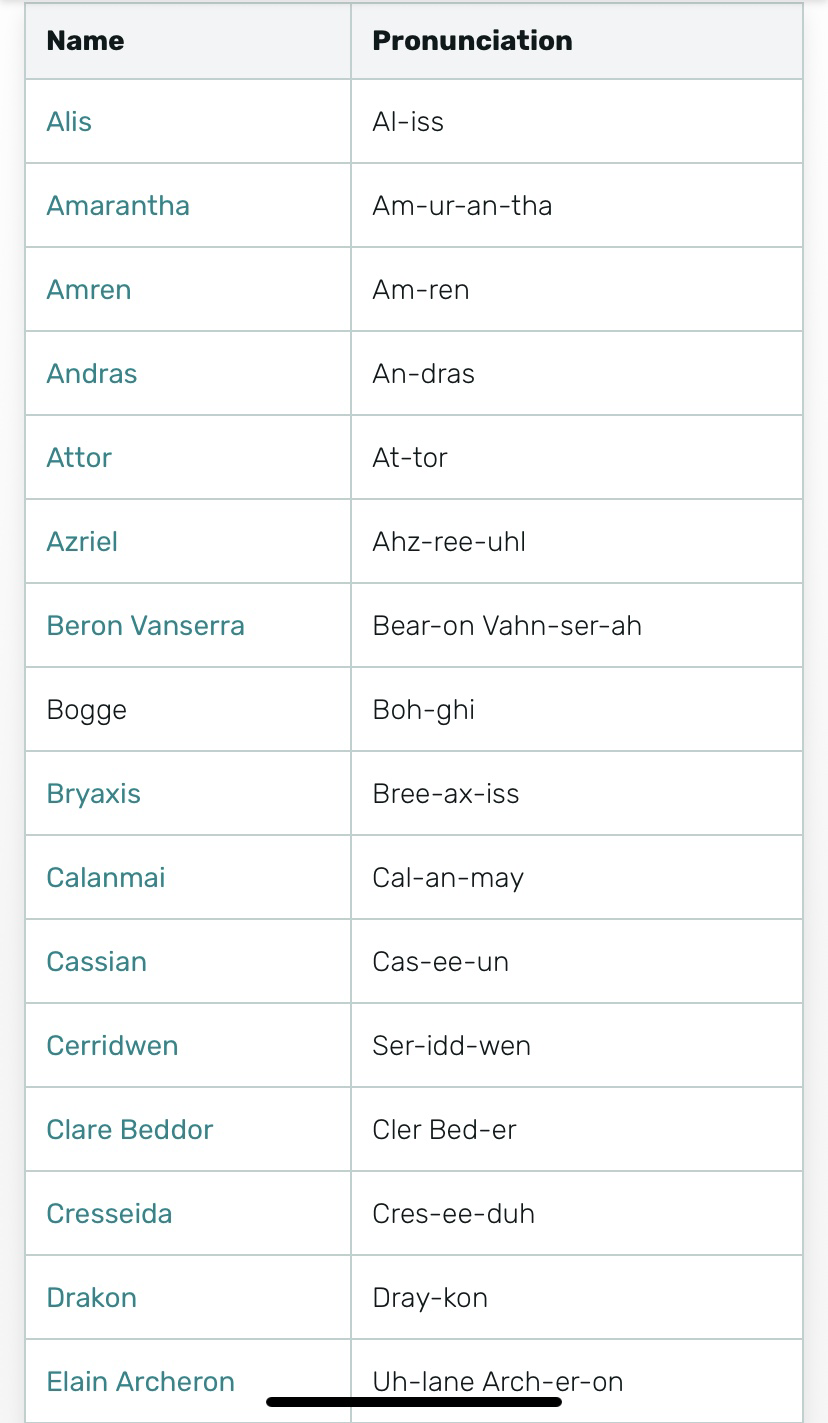The height and width of the screenshot is (1423, 828).
Task: Click the Pronunciation column header
Action: click(x=473, y=41)
